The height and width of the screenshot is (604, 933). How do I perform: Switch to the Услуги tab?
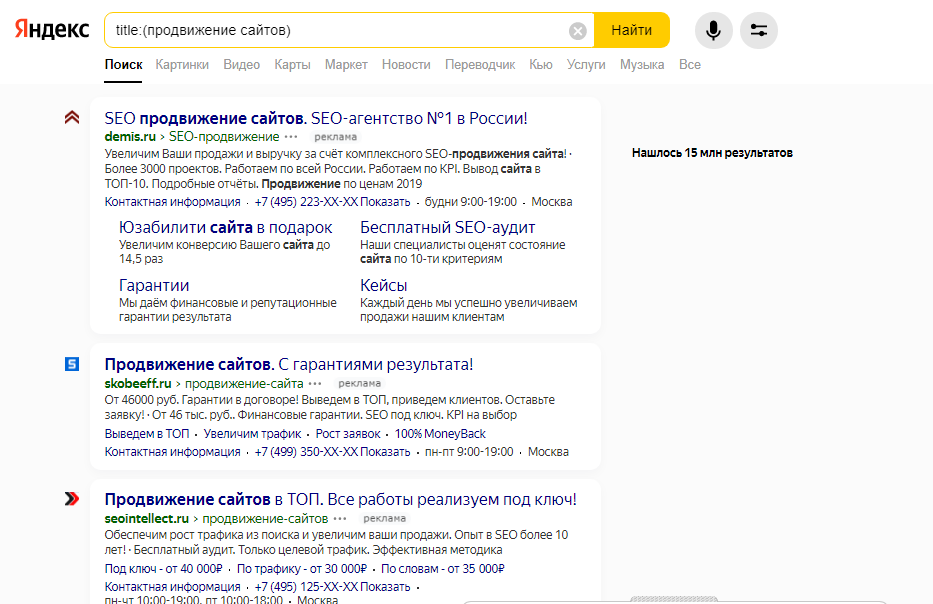tap(586, 65)
